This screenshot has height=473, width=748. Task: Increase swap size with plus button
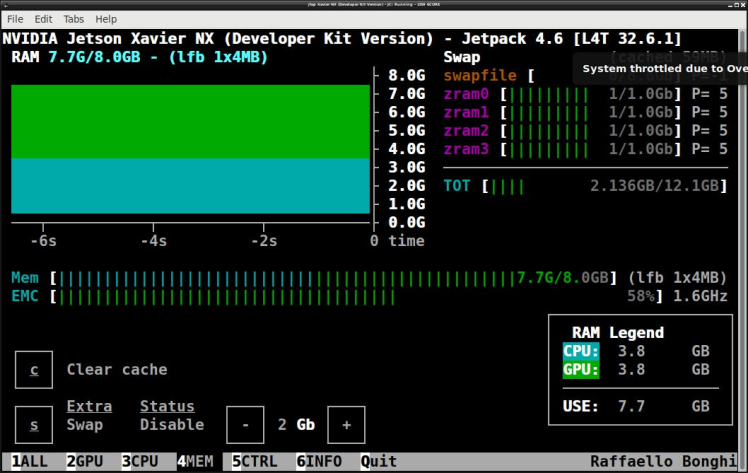pyautogui.click(x=346, y=424)
